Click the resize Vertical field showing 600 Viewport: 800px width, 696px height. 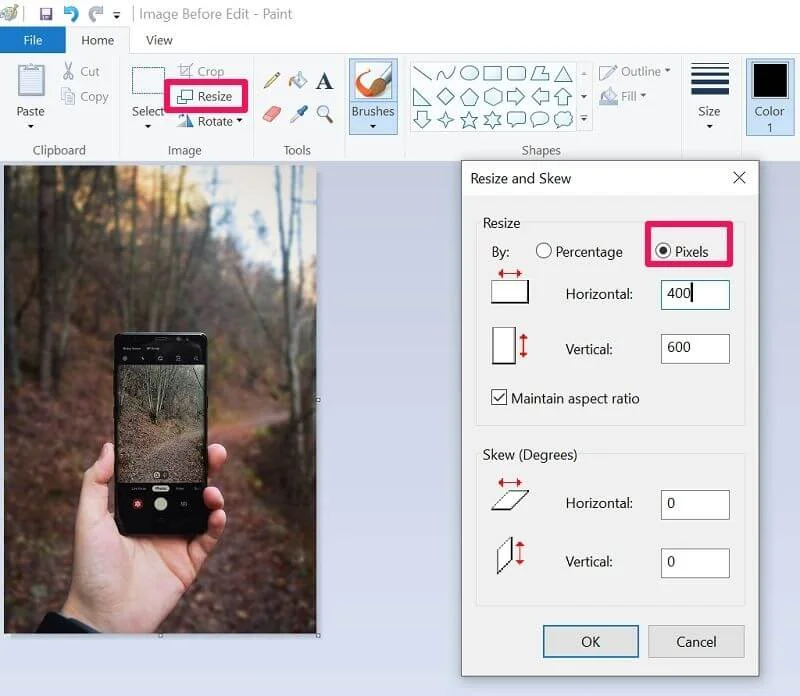point(695,349)
